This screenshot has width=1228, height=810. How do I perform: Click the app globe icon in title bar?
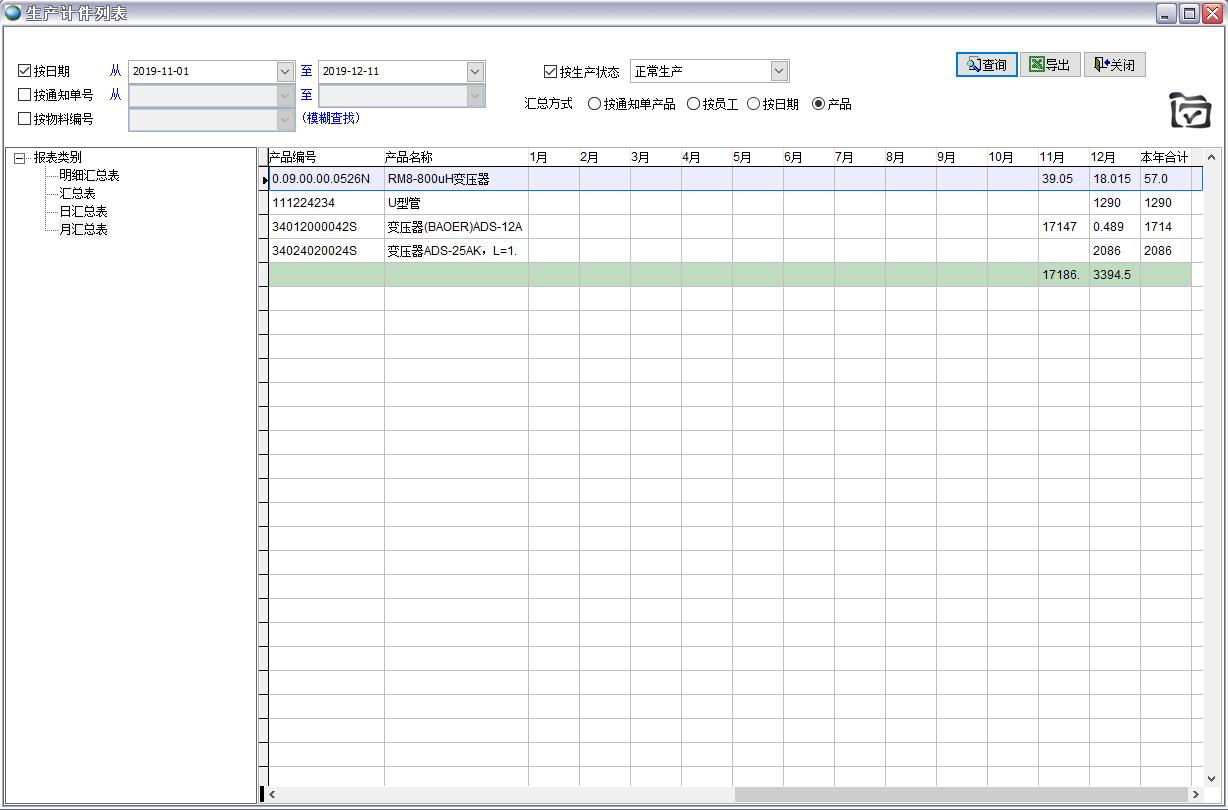click(x=13, y=13)
